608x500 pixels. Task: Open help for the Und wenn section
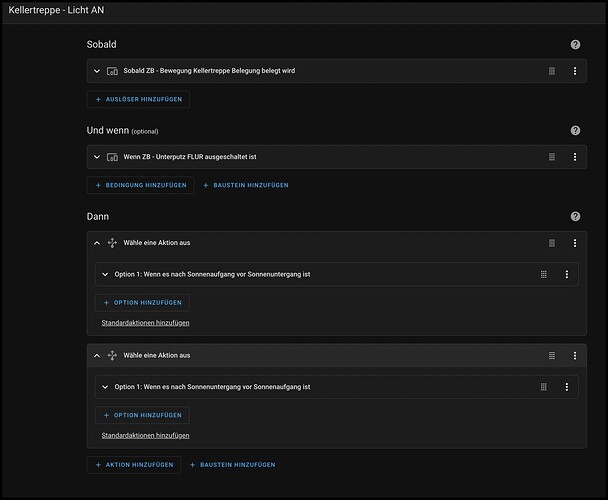pos(575,131)
